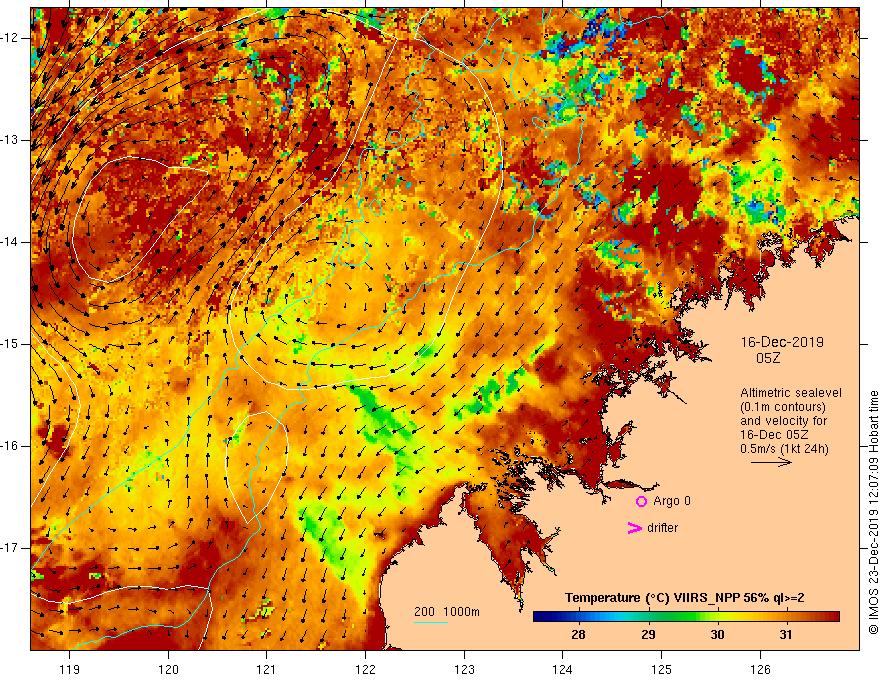Click the 16-Dec-2019 date label
The width and height of the screenshot is (880, 680).
pos(782,342)
